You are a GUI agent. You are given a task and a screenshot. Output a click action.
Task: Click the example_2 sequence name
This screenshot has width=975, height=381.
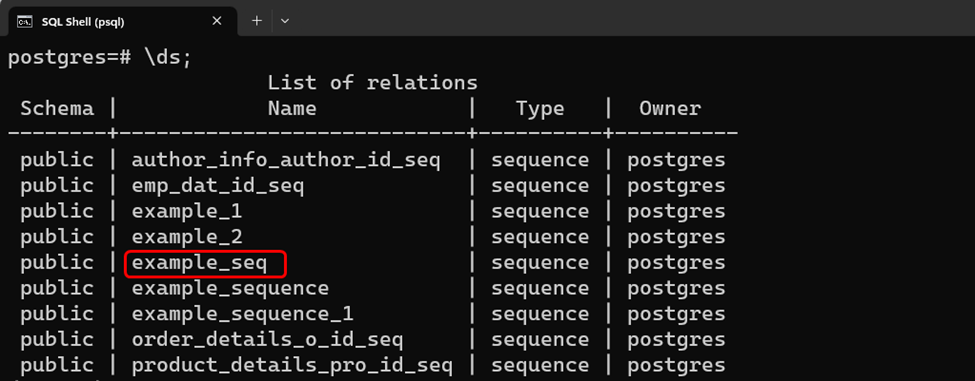pyautogui.click(x=187, y=237)
